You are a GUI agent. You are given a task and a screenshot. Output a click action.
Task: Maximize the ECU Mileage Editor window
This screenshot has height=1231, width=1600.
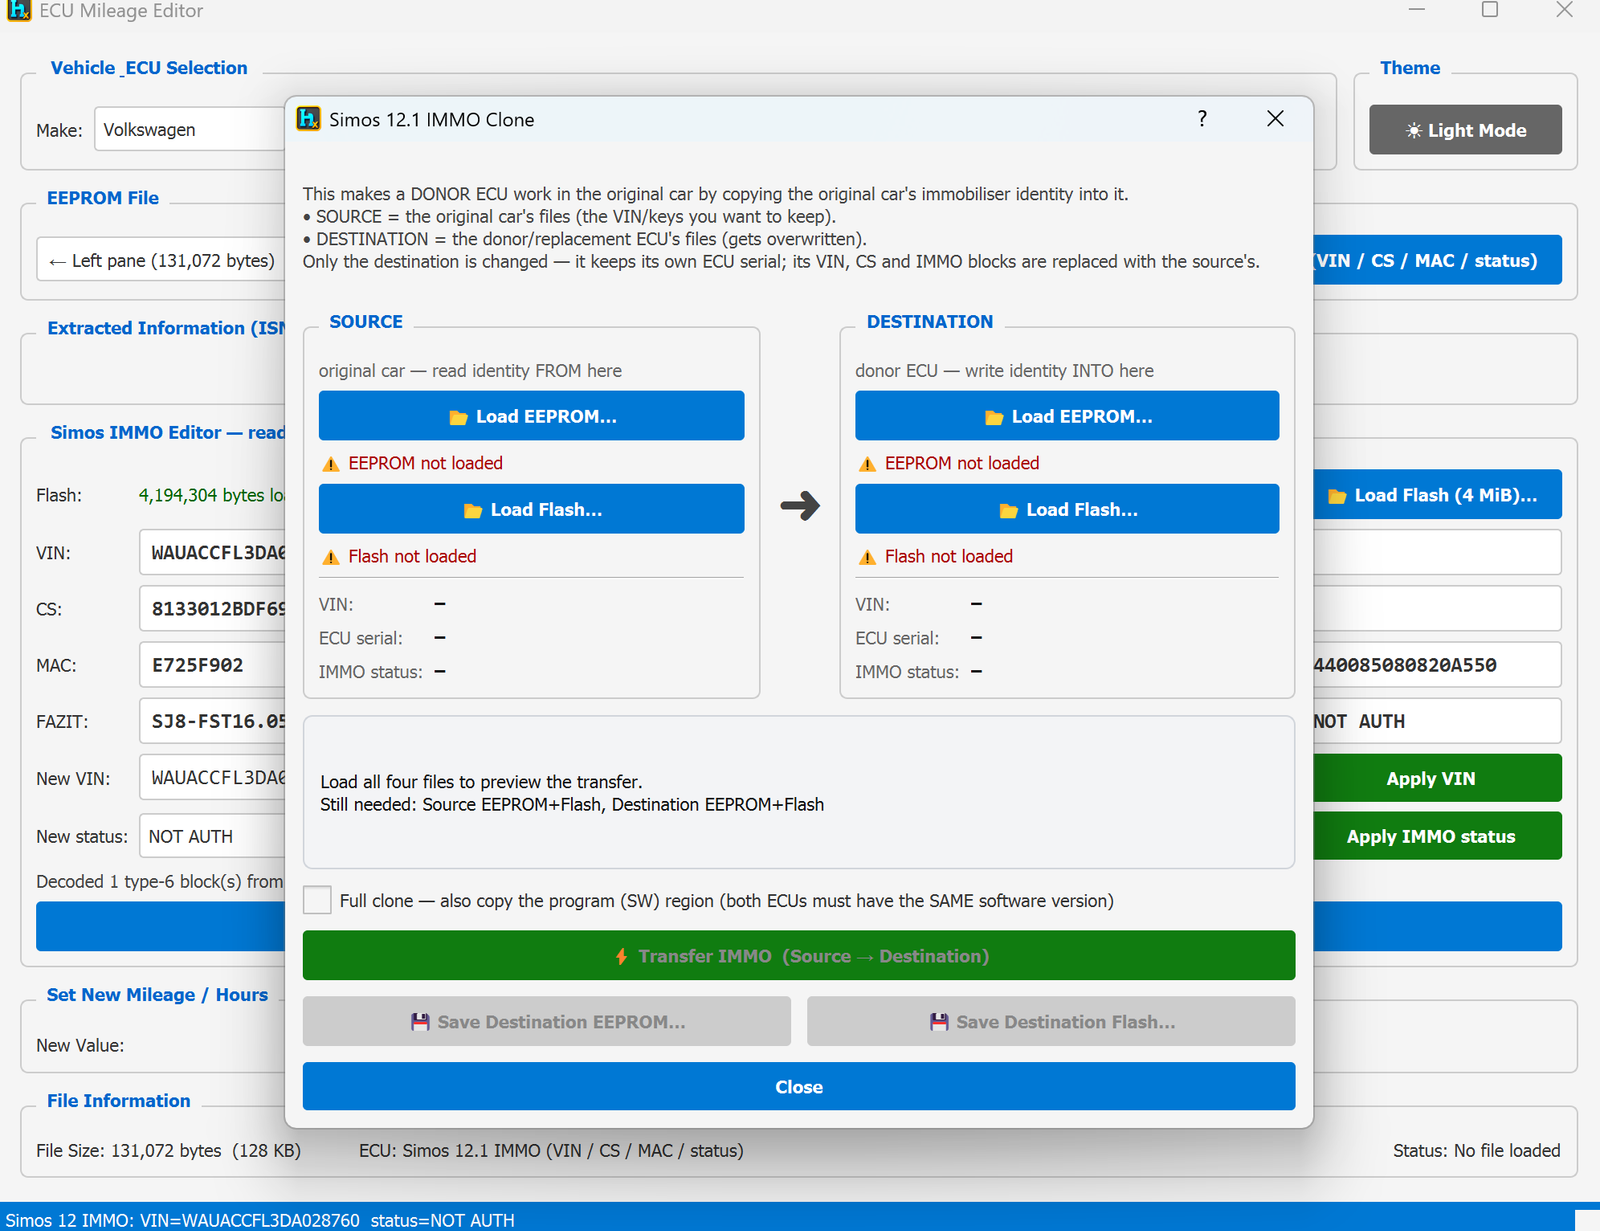pyautogui.click(x=1490, y=10)
